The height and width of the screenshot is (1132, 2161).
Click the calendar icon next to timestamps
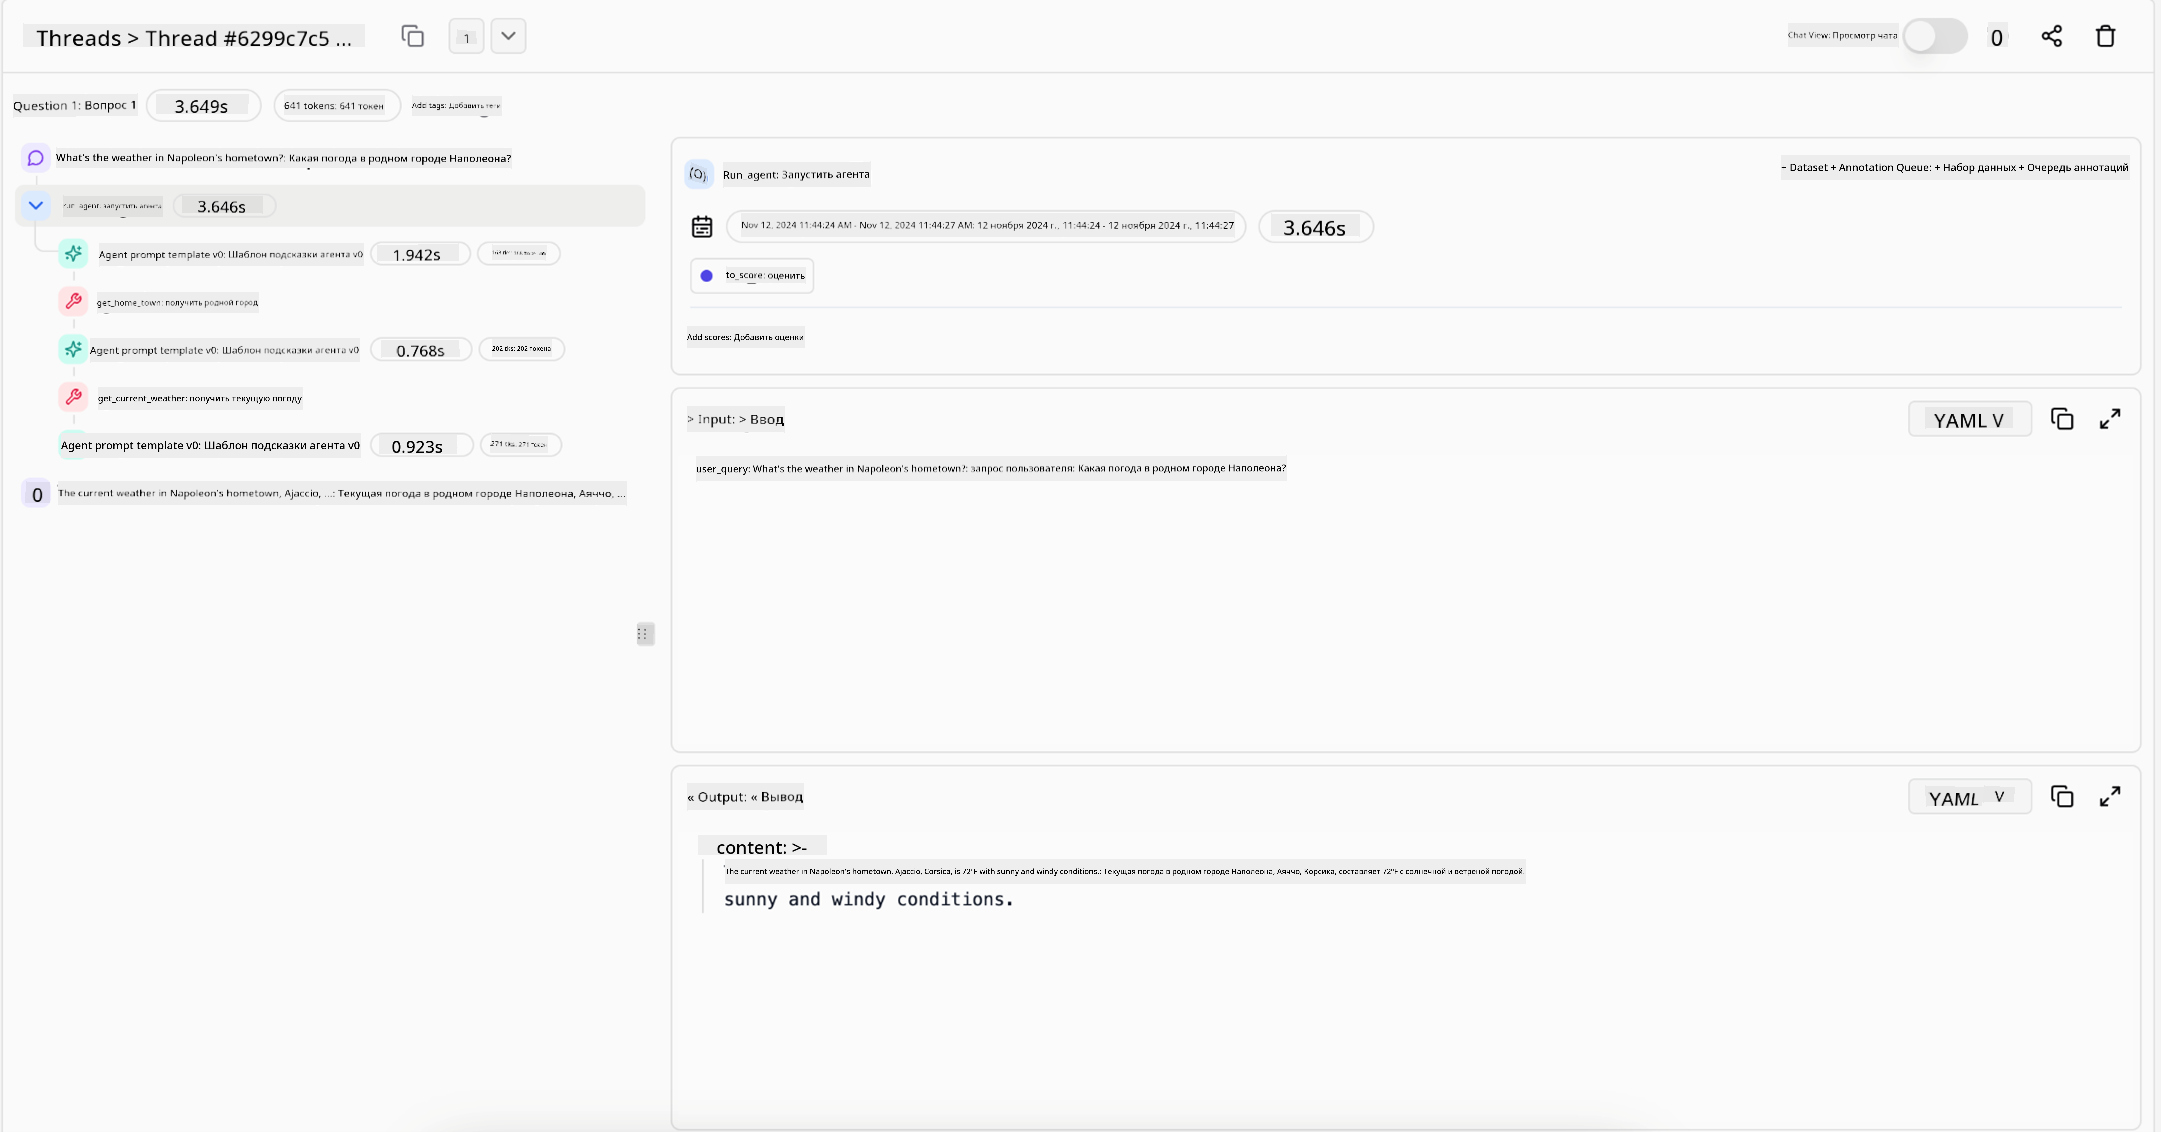pos(702,227)
